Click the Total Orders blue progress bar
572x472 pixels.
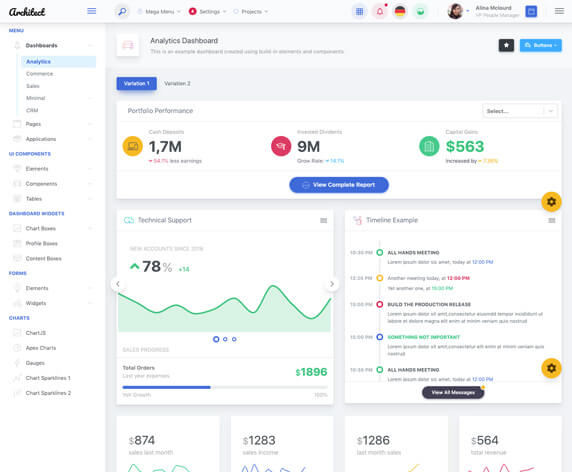click(167, 387)
